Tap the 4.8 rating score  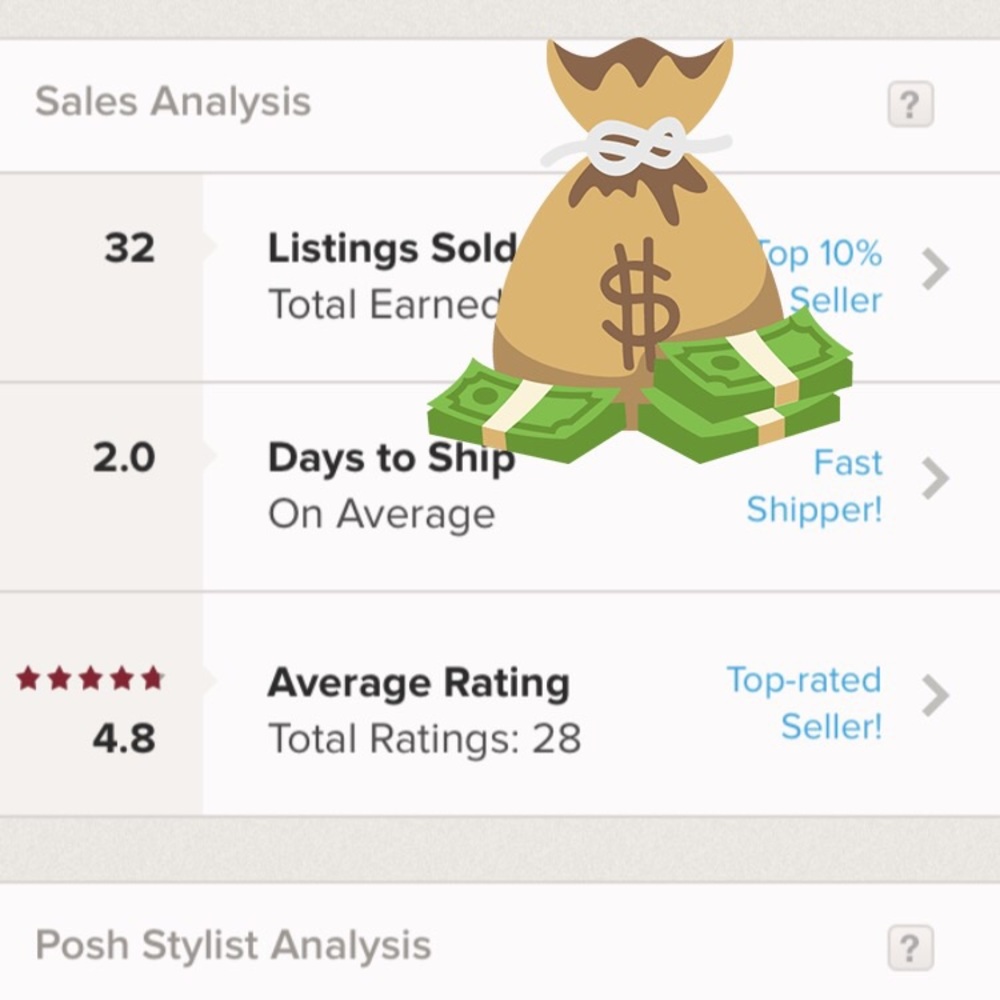[124, 738]
